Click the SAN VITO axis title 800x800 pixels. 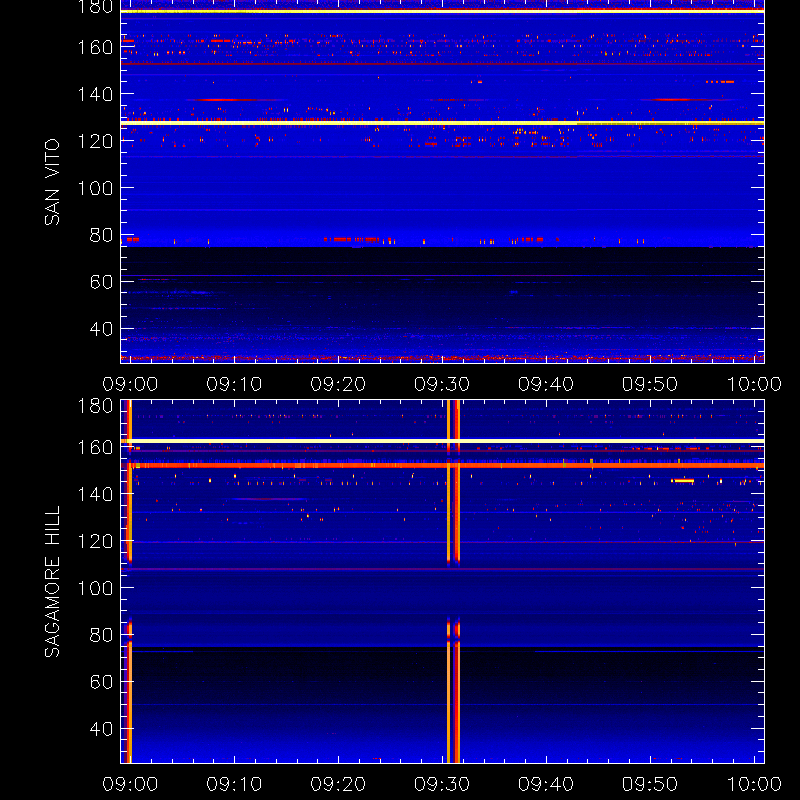(x=52, y=182)
